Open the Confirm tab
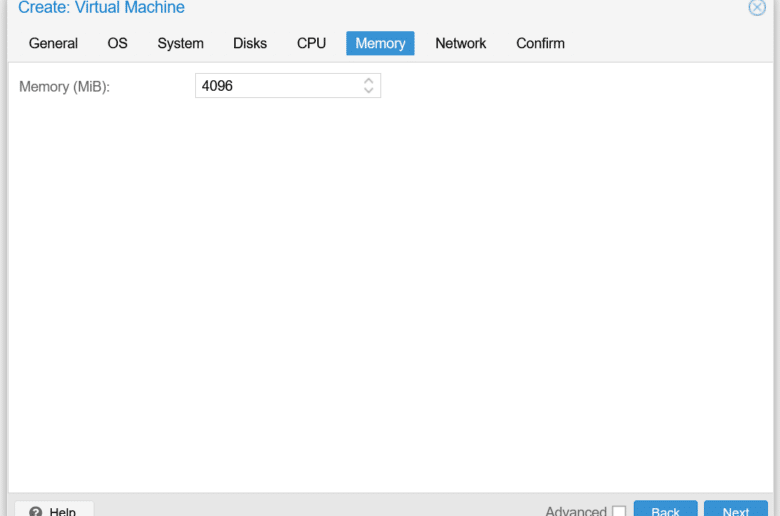This screenshot has height=516, width=780. coord(540,43)
